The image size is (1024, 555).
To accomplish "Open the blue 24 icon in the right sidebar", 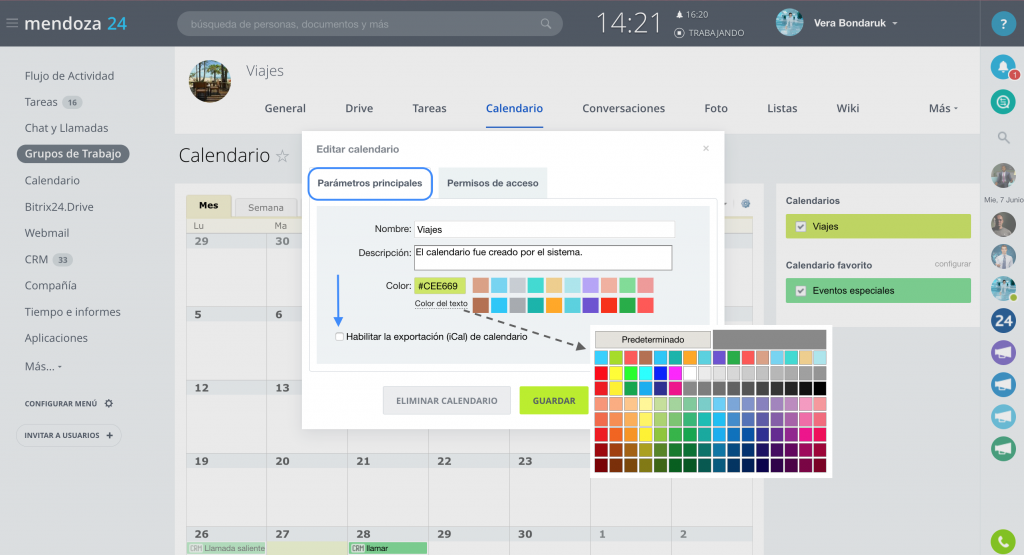I will (1003, 320).
